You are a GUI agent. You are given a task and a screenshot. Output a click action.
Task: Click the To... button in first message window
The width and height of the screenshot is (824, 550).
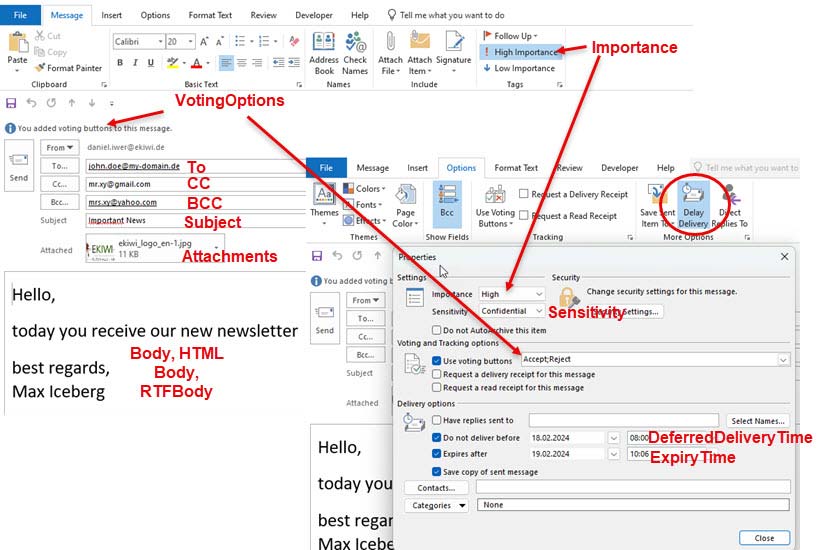pos(59,165)
